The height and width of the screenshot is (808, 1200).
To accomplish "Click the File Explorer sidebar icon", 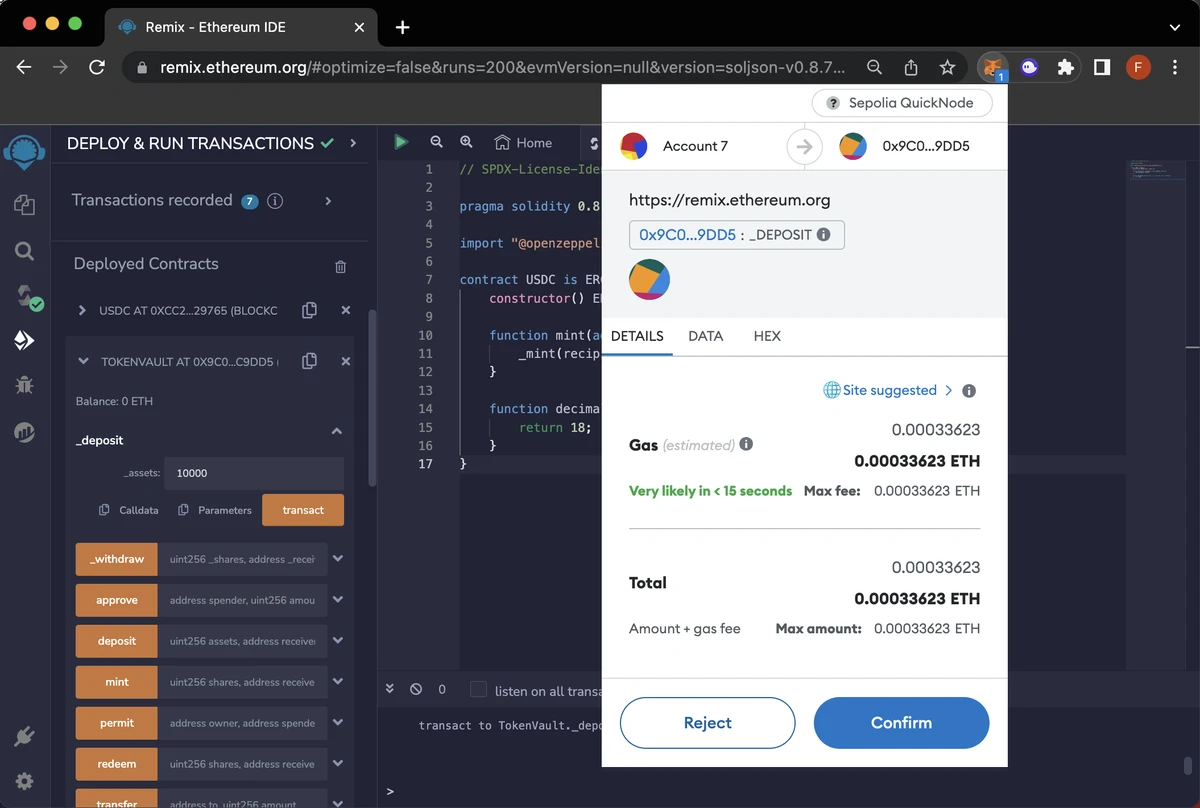I will (24, 205).
